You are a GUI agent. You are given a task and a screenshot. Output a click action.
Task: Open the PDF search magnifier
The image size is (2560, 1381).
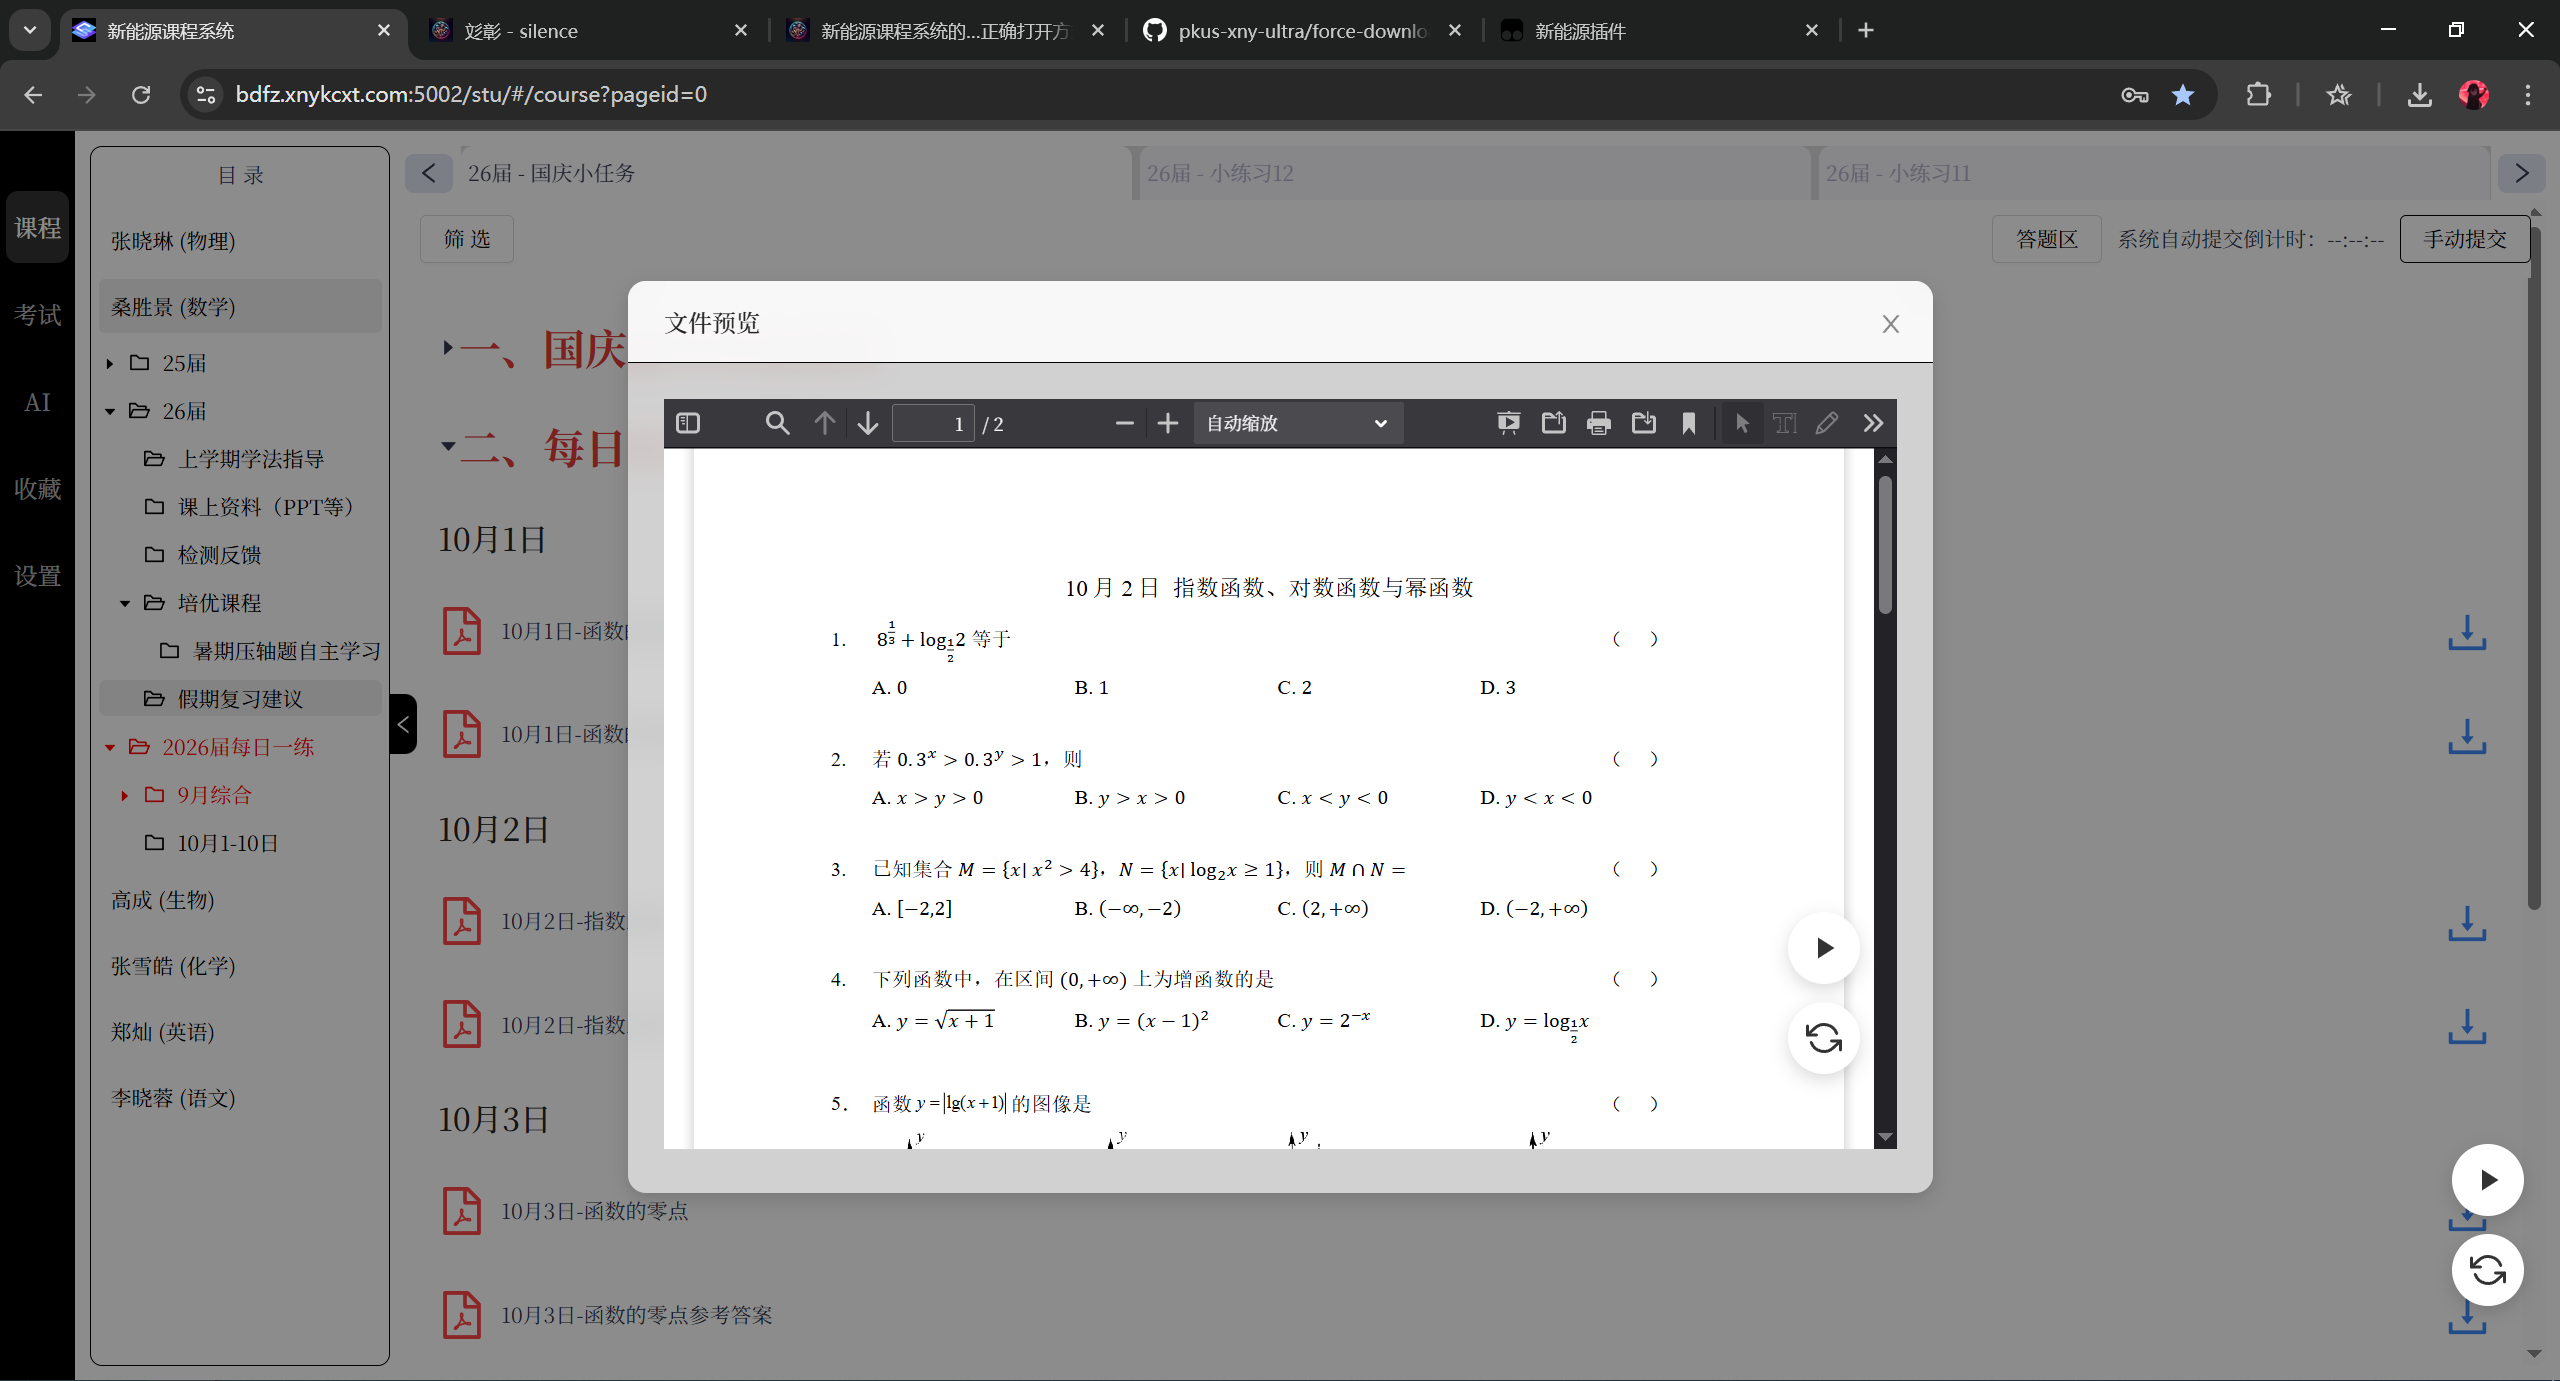(777, 423)
